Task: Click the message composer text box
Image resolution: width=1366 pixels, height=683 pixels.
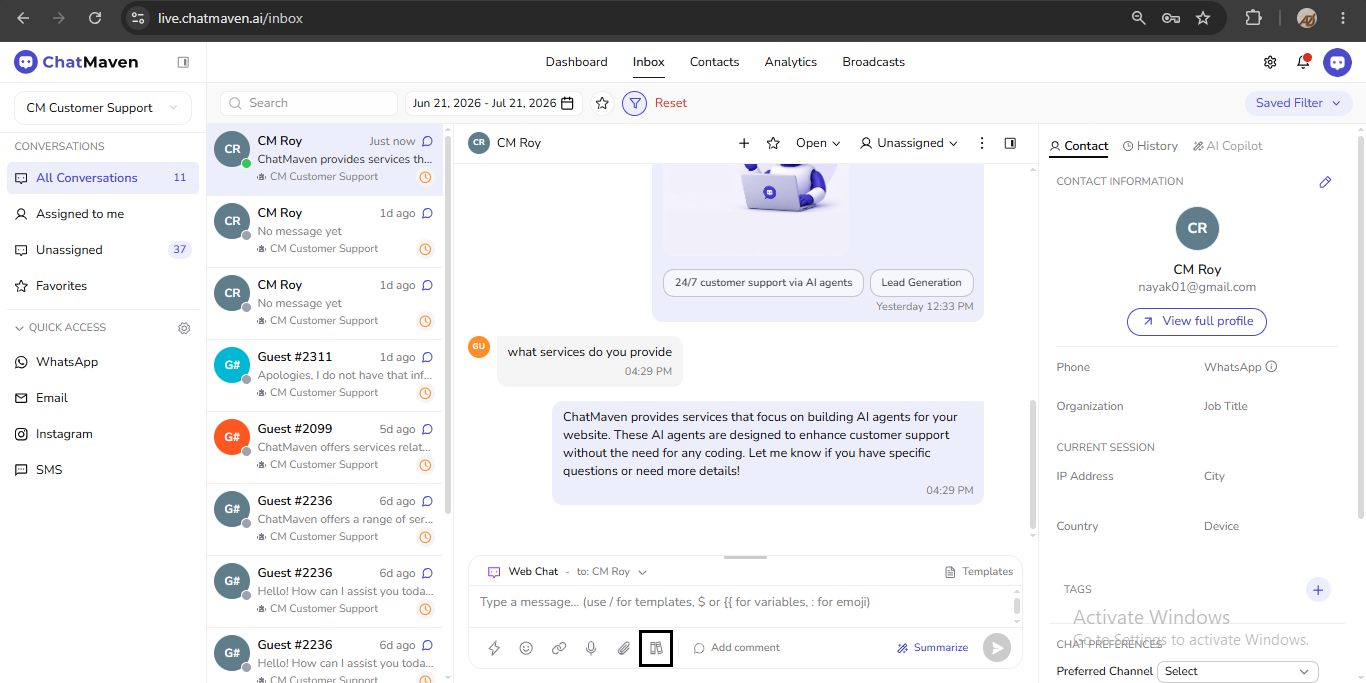Action: [745, 603]
